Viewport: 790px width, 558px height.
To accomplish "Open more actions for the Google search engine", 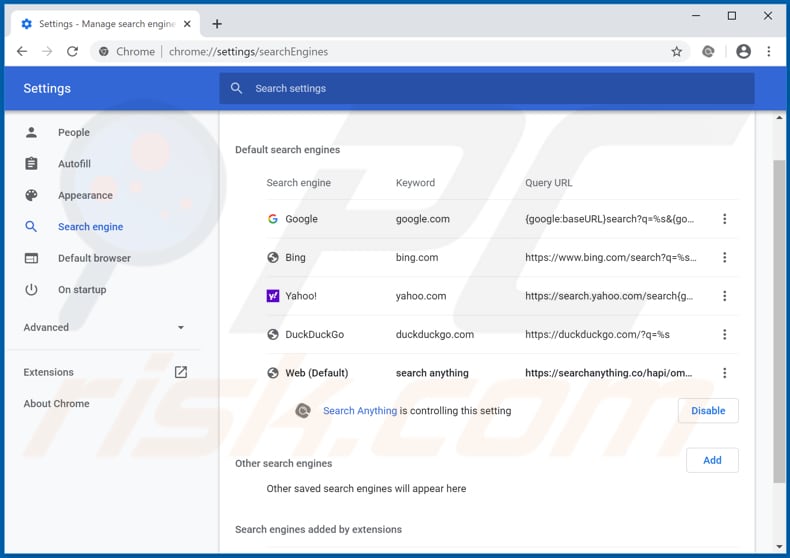I will (724, 219).
